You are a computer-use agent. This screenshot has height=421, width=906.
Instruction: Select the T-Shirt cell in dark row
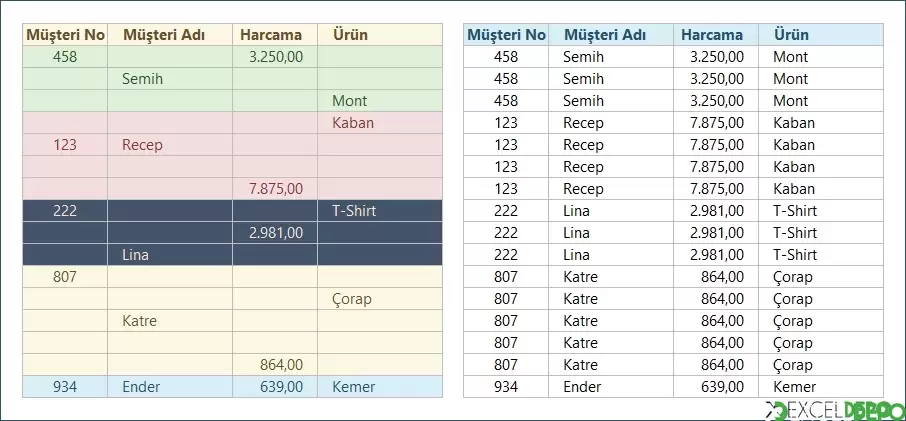(x=380, y=211)
